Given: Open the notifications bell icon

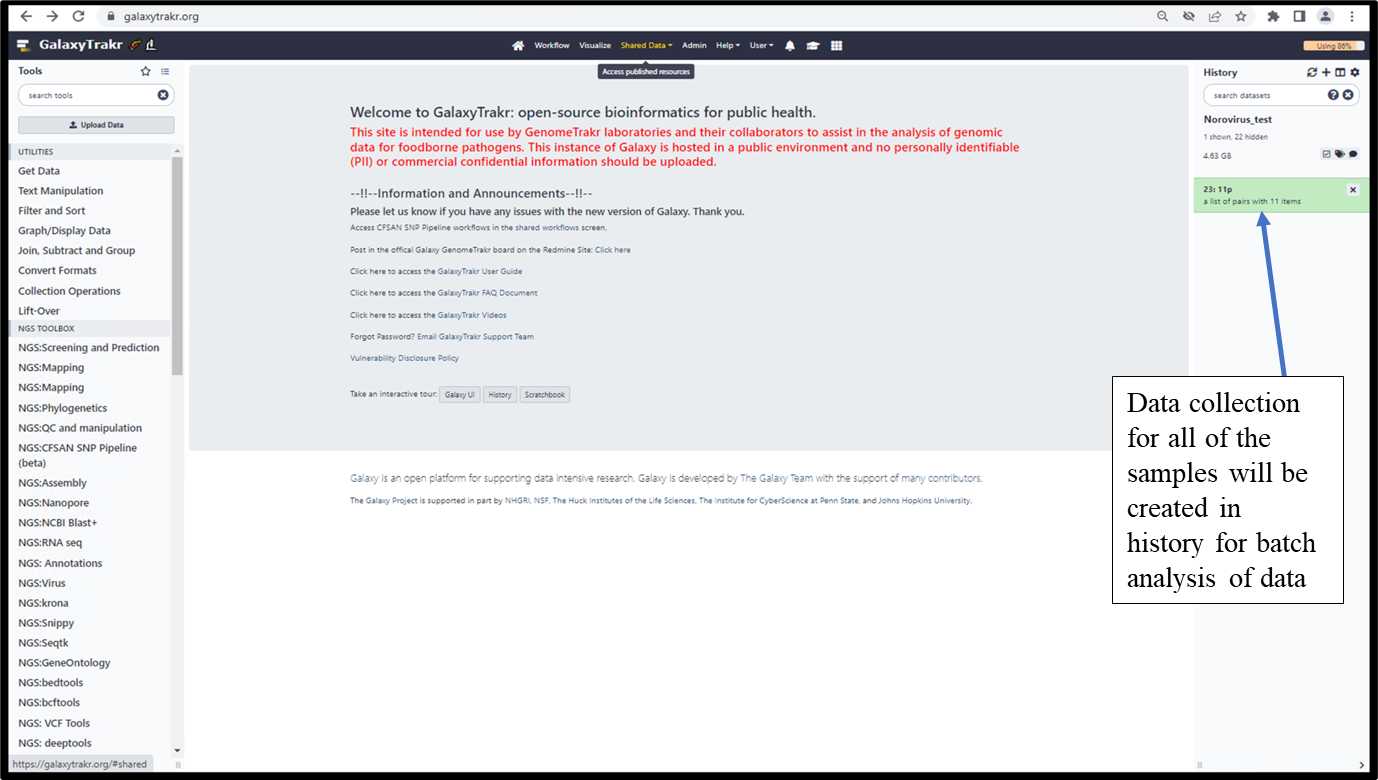Looking at the screenshot, I should point(790,45).
